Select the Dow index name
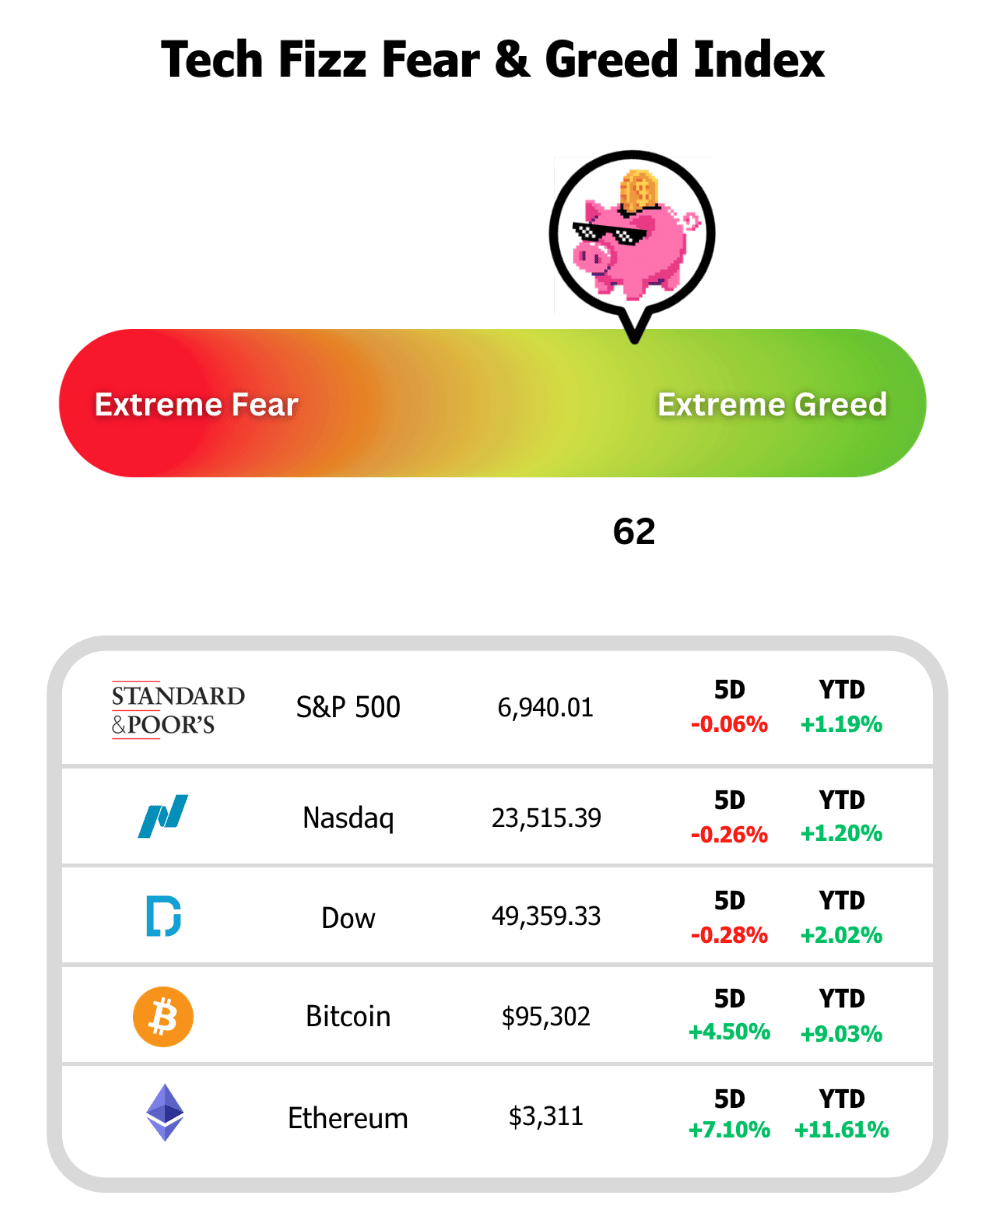 [348, 918]
